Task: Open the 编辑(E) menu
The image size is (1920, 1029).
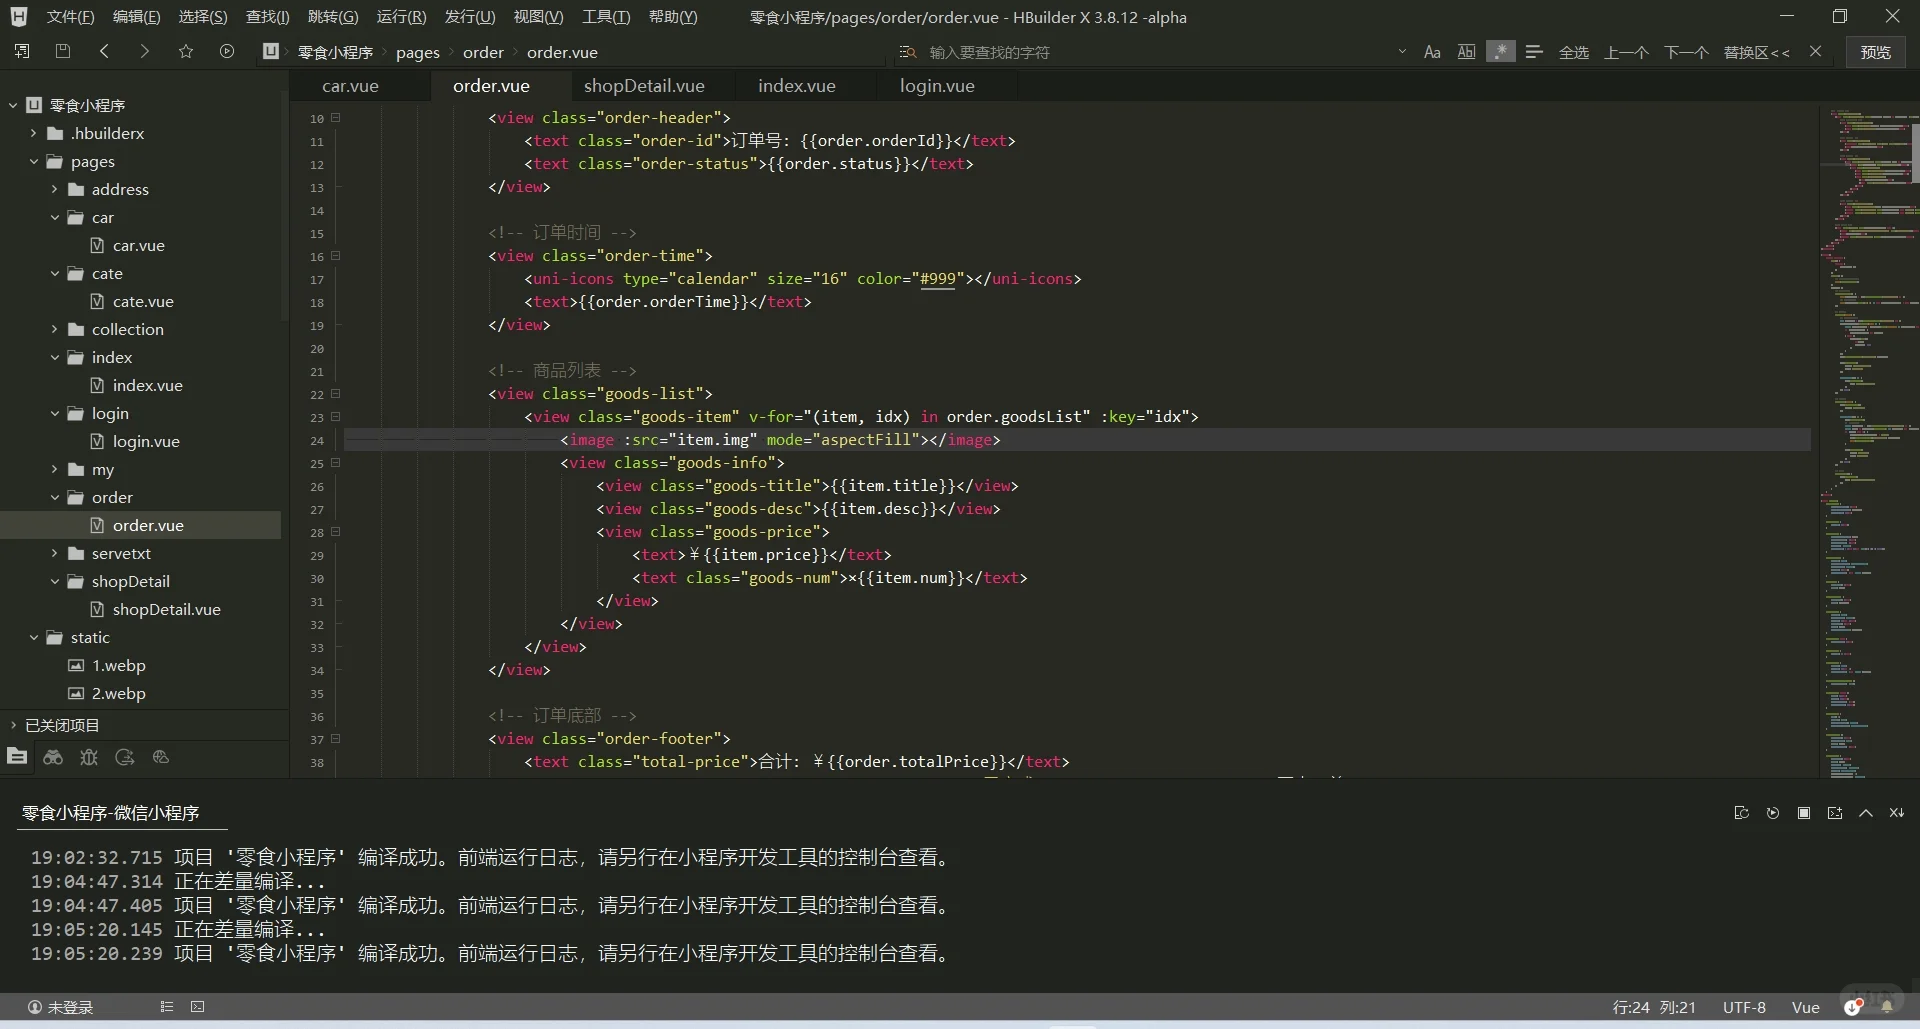Action: tap(136, 17)
